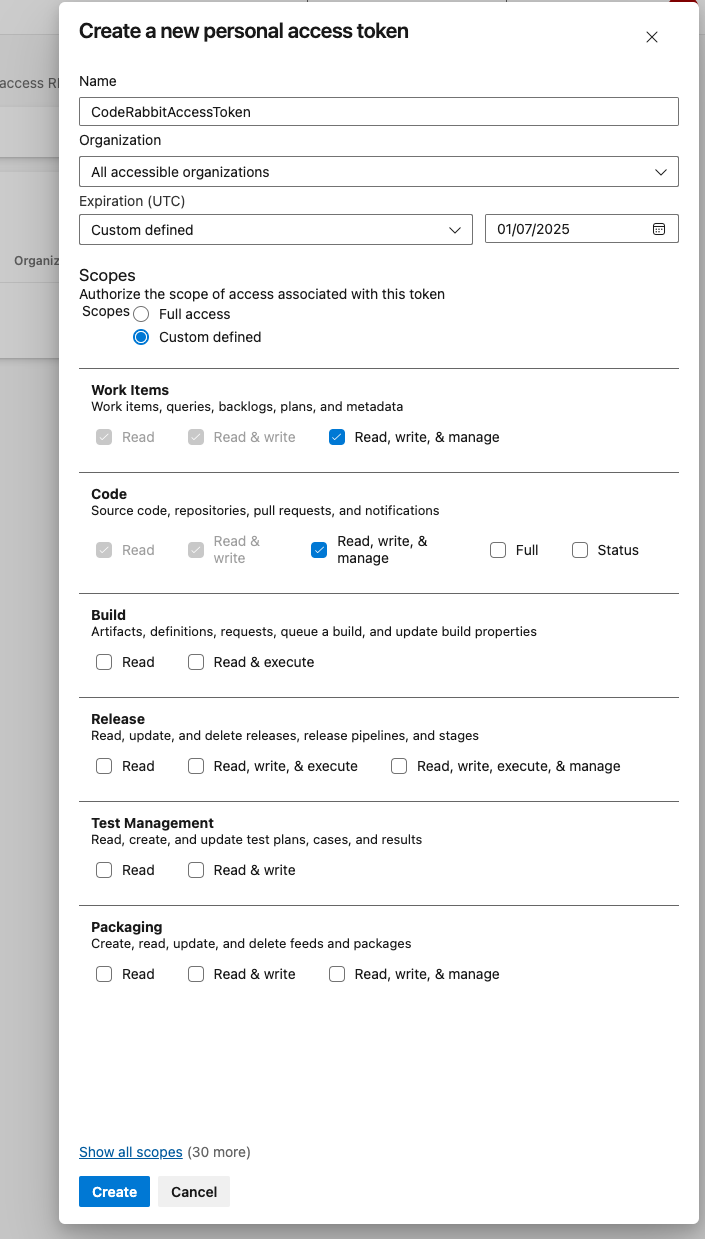Check Read under Build section
Image resolution: width=705 pixels, height=1239 pixels.
[104, 662]
